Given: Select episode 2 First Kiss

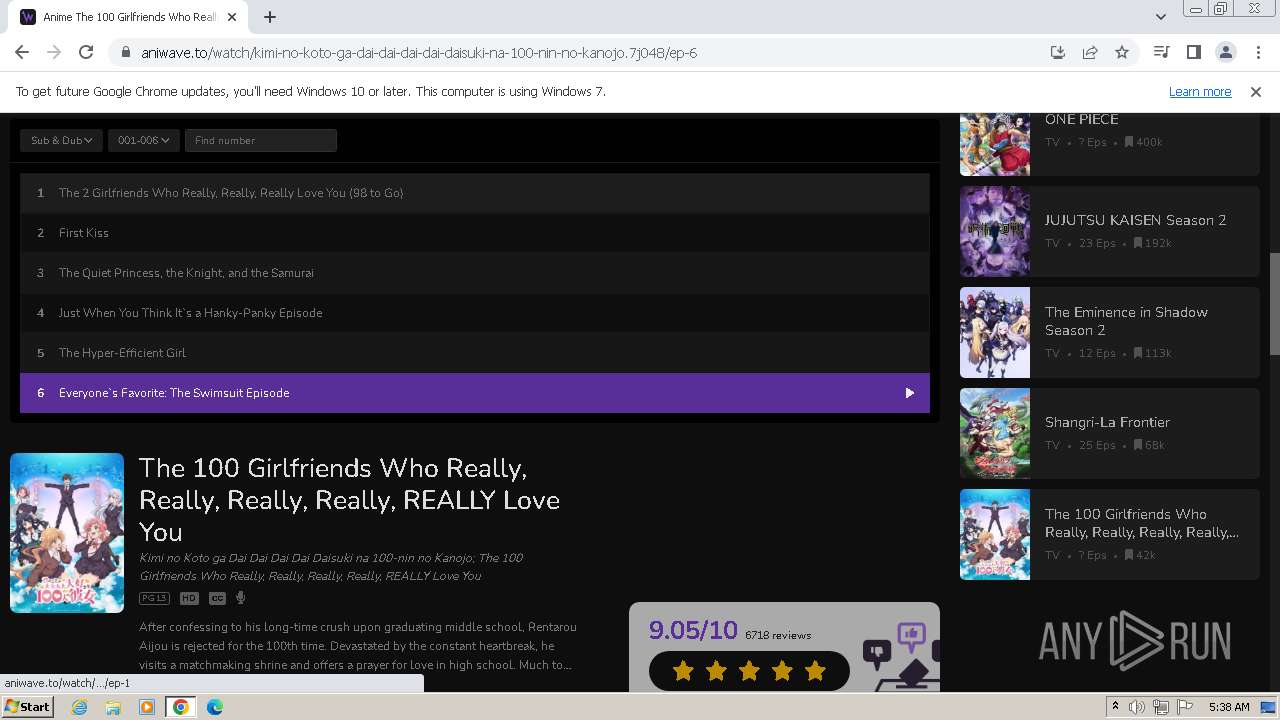Looking at the screenshot, I should coord(475,233).
